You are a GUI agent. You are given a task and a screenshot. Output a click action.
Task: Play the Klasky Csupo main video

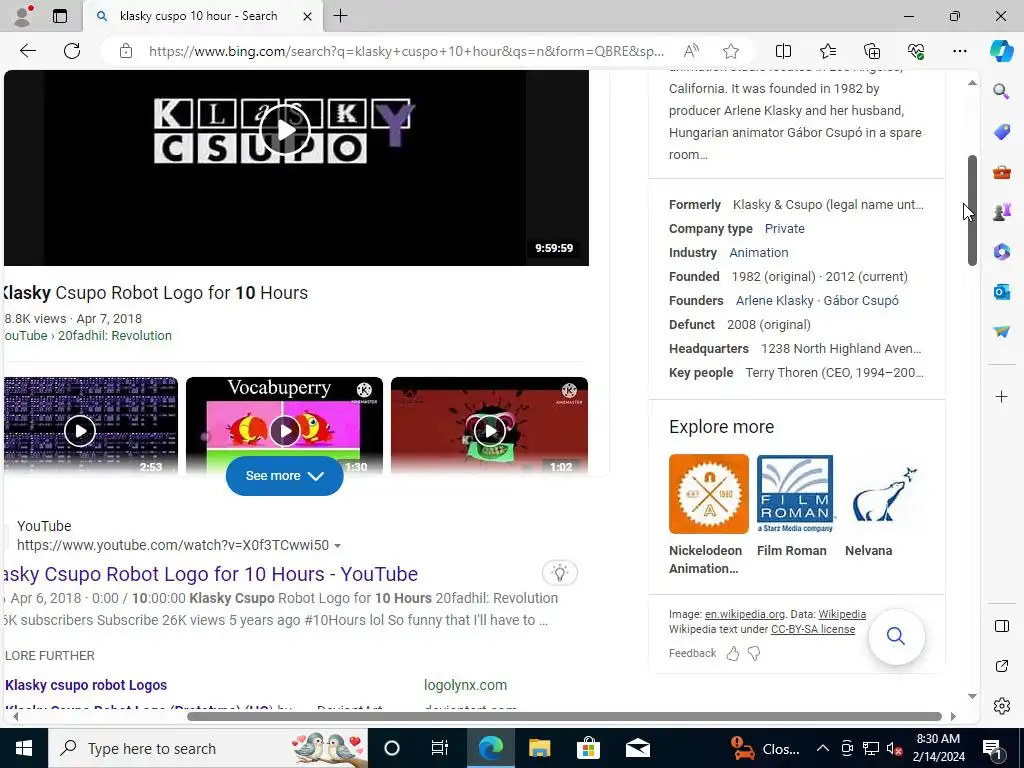coord(284,130)
